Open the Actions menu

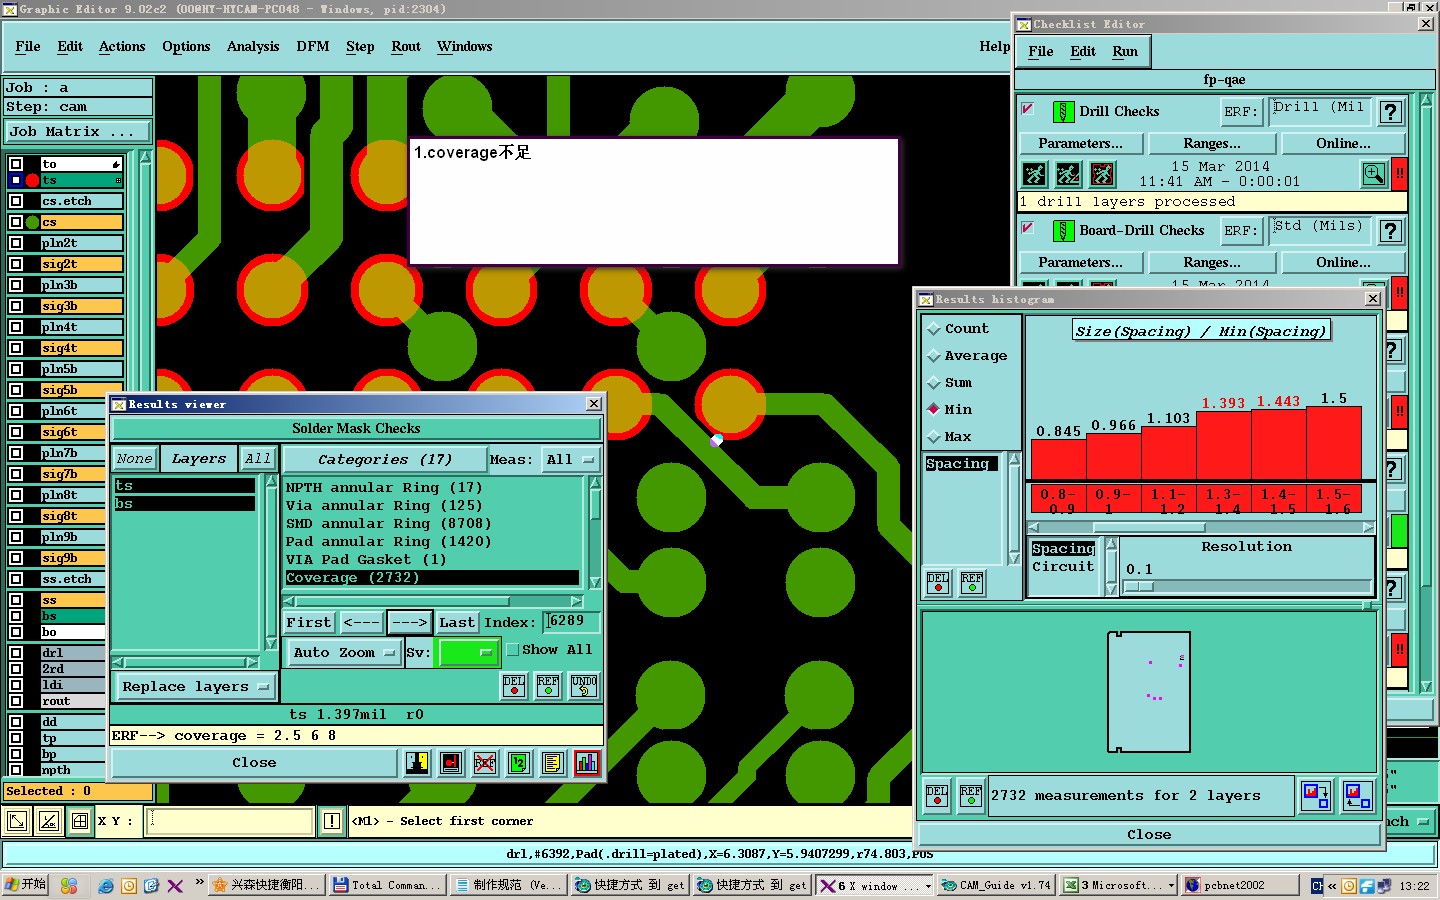coord(122,47)
